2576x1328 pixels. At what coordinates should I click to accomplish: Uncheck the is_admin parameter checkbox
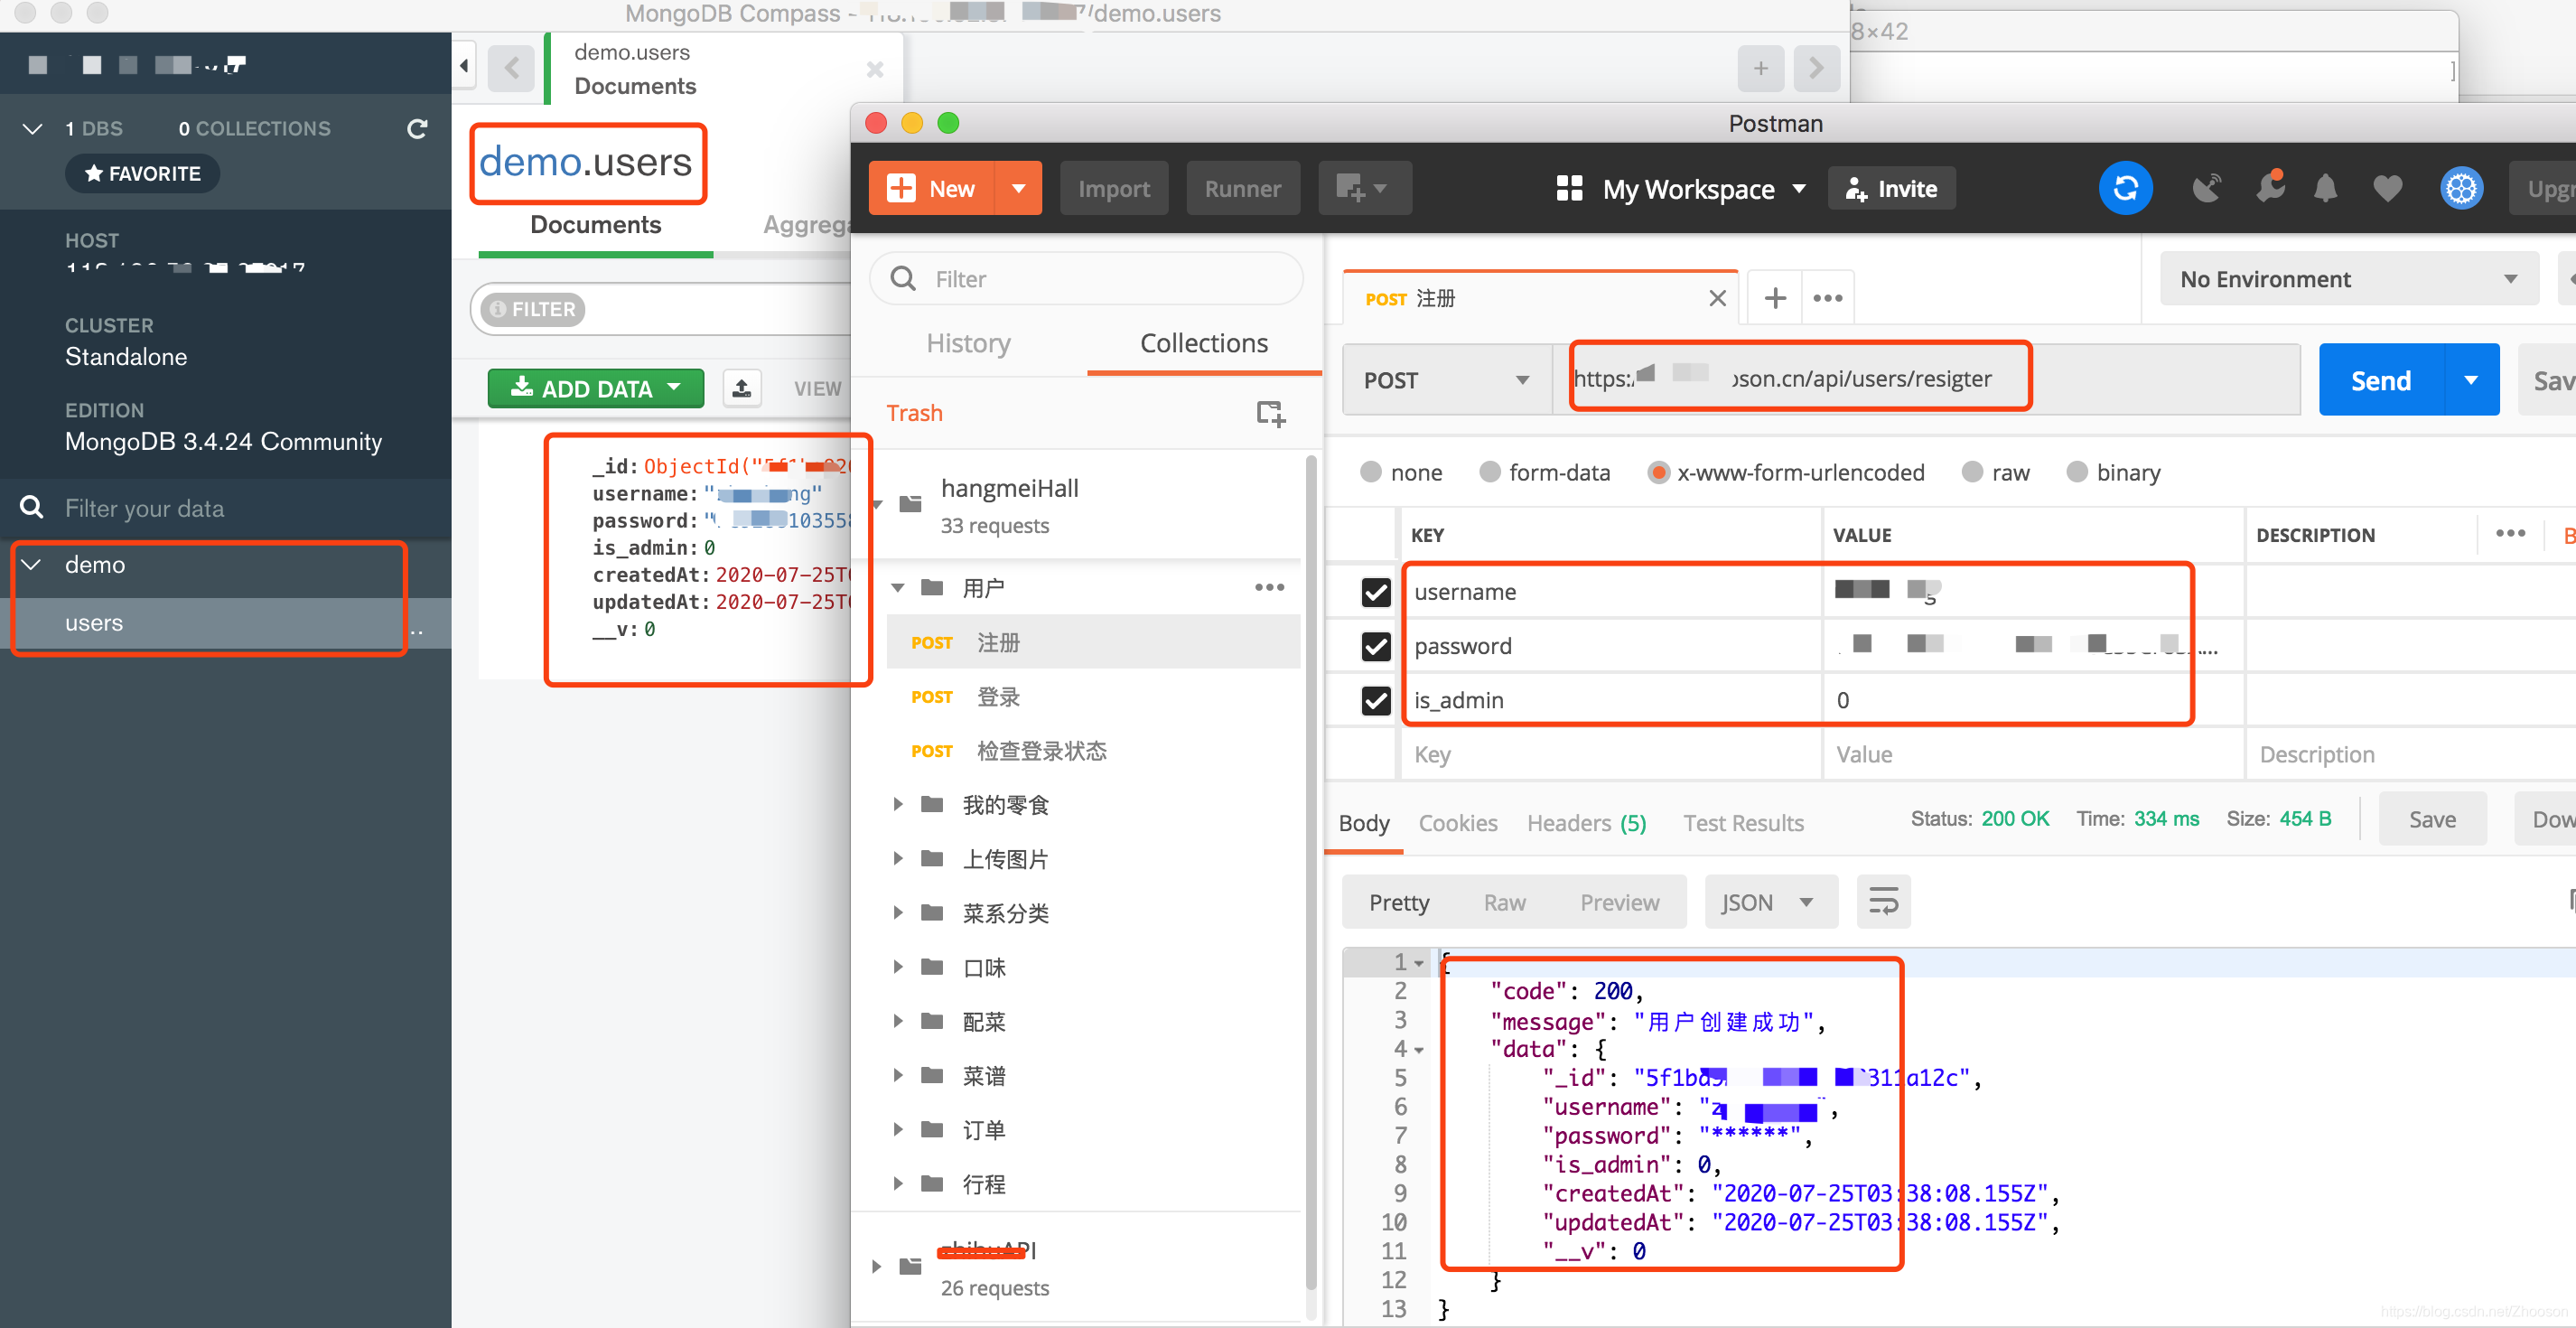1376,700
